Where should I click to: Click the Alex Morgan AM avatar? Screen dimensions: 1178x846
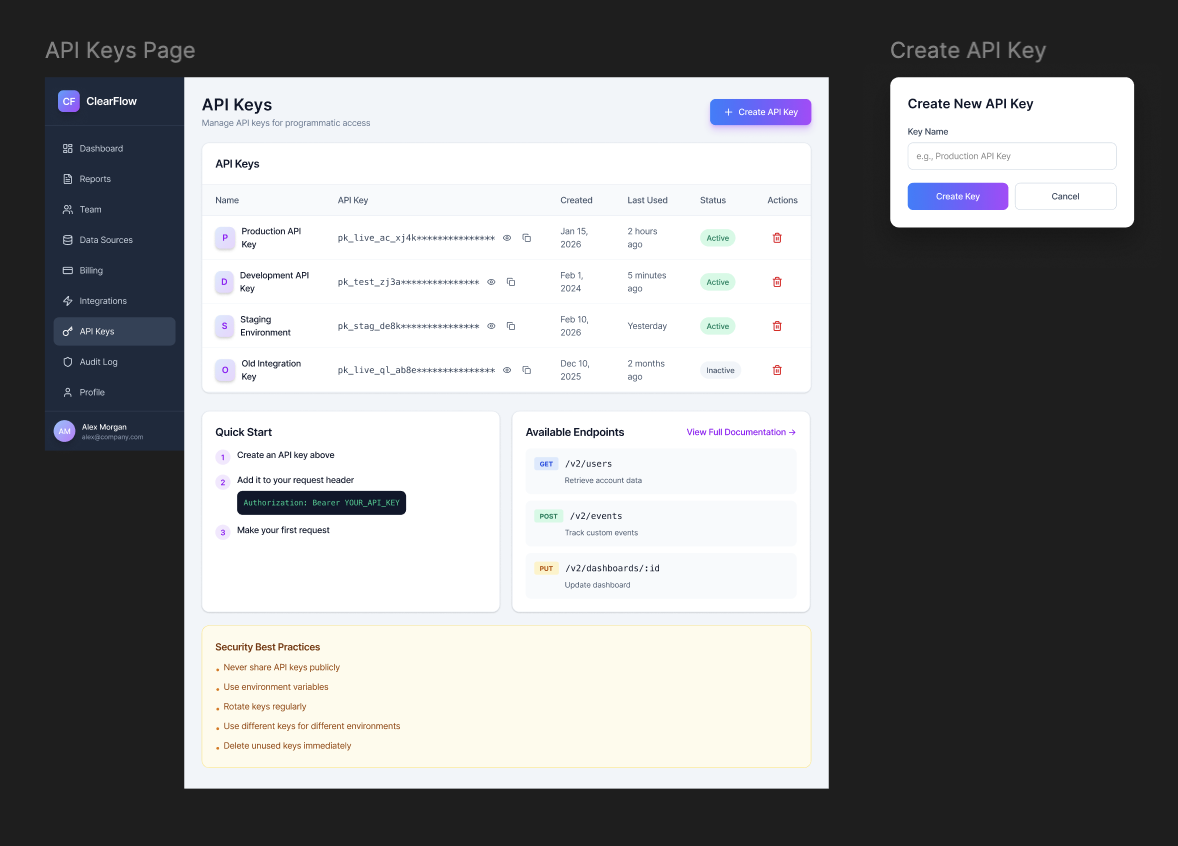tap(65, 431)
